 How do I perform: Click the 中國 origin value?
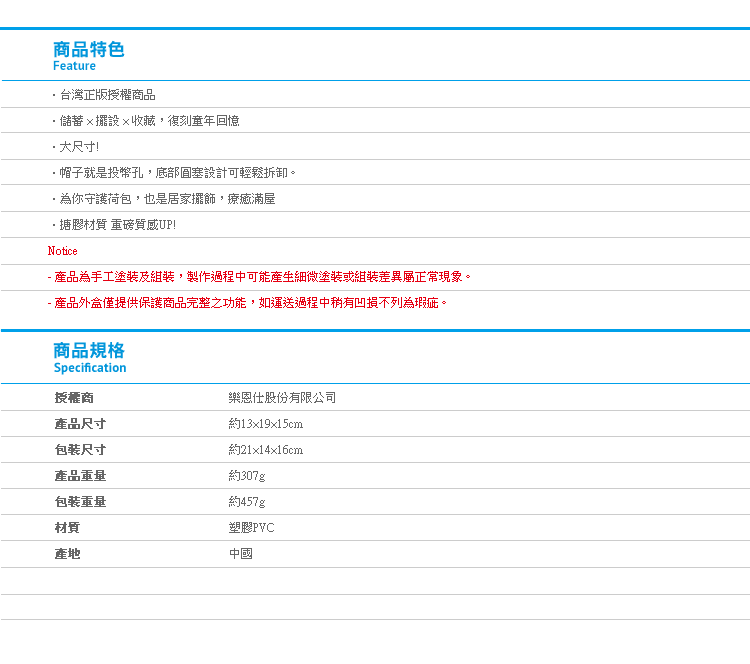point(240,554)
